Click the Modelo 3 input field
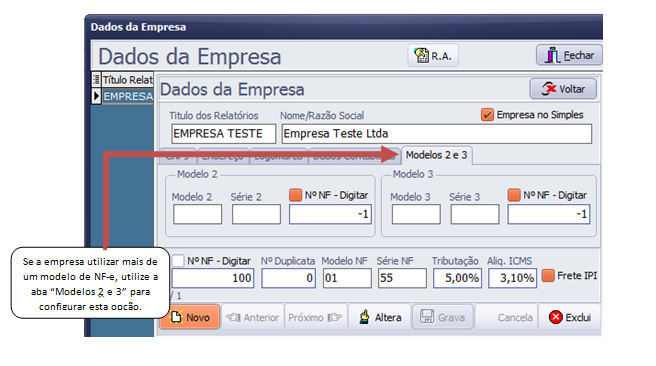 416,214
